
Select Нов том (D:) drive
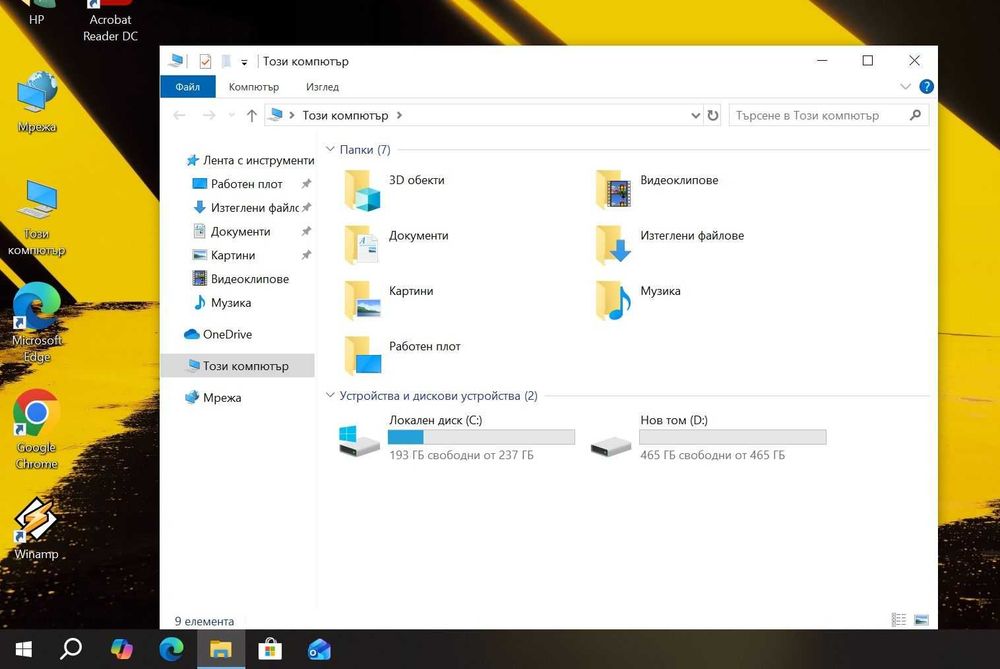coord(708,437)
